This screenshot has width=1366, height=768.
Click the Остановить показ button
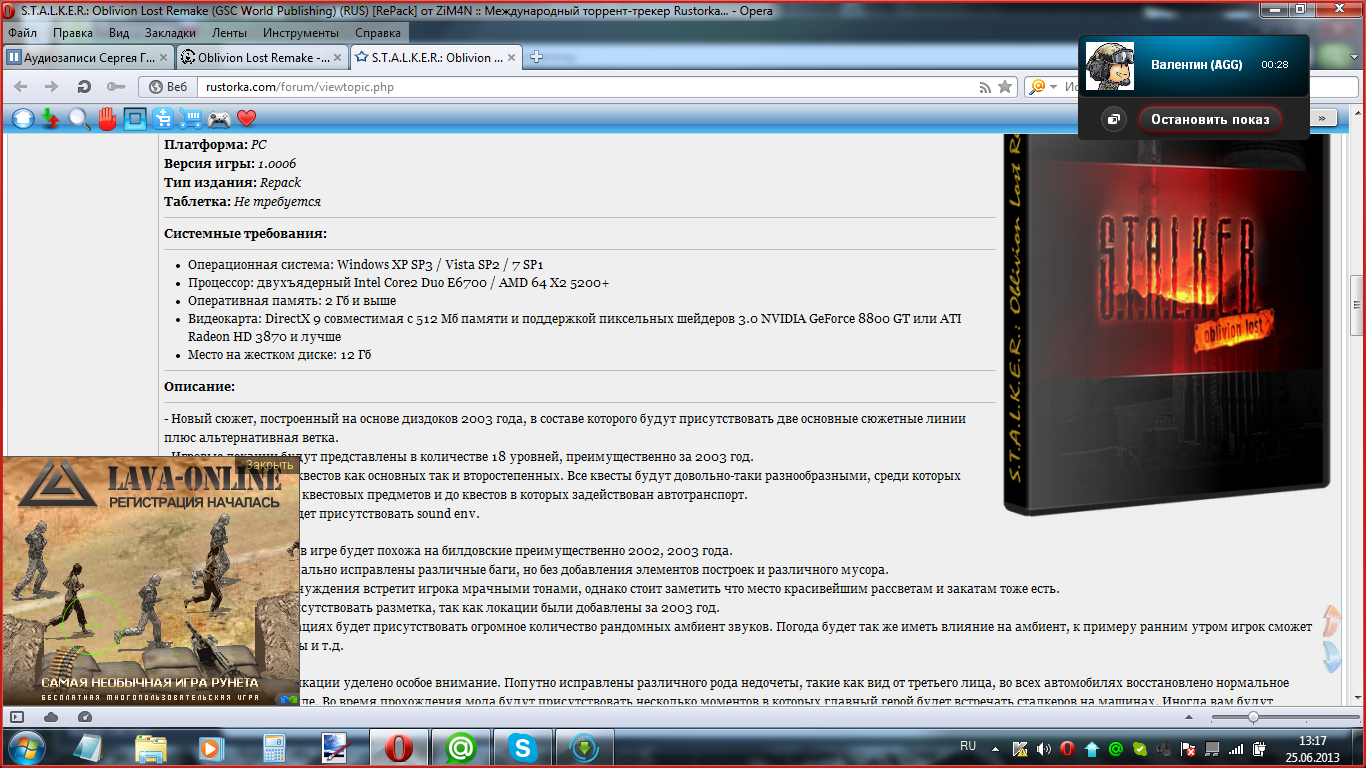[x=1210, y=120]
